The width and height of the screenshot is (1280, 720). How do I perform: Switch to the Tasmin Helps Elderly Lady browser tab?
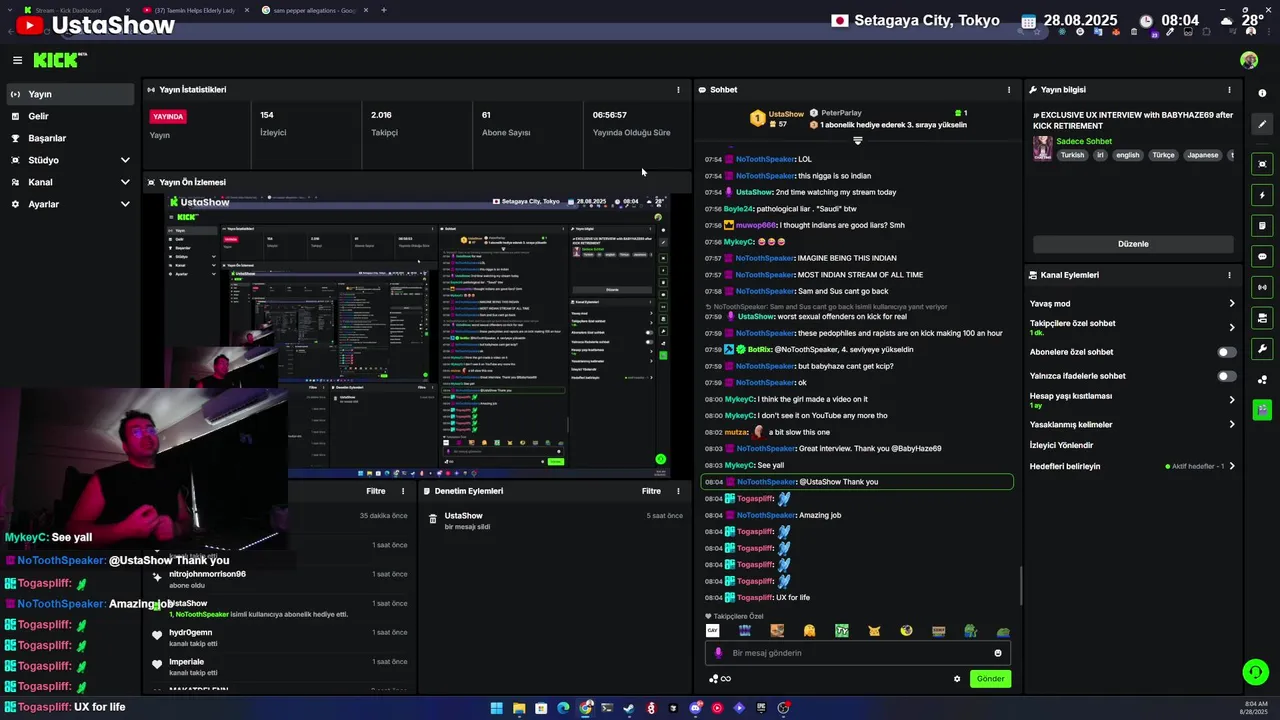point(198,10)
